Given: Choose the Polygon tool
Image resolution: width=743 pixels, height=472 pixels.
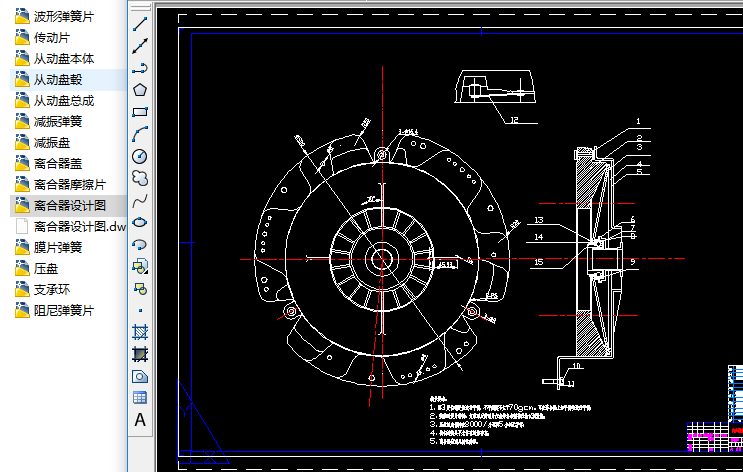Looking at the screenshot, I should 140,90.
